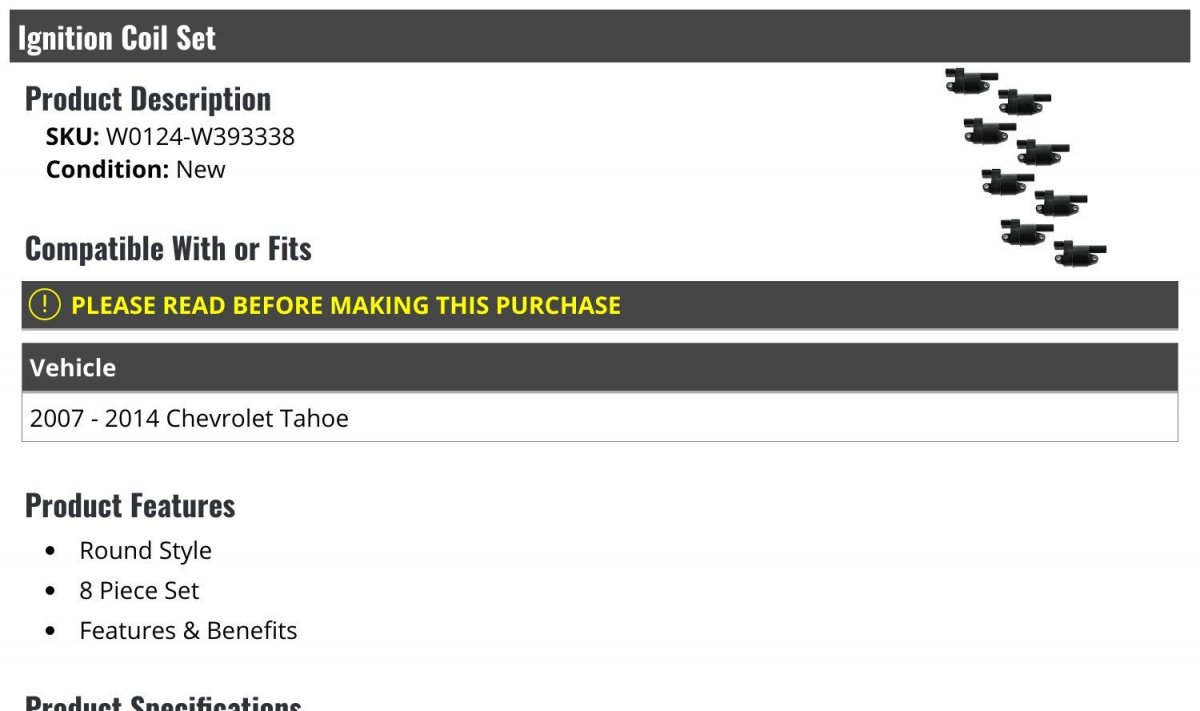Viewport: 1200px width, 711px height.
Task: Open the ignition coil set product image
Action: point(1026,168)
